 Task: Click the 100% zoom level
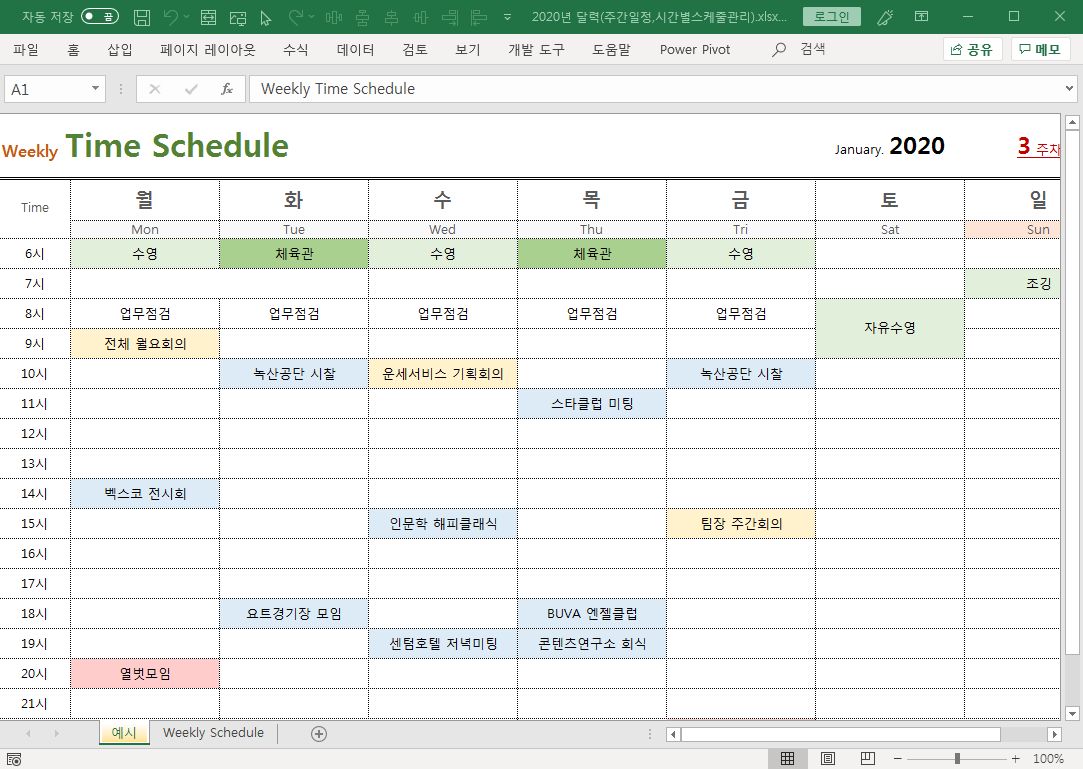1048,759
